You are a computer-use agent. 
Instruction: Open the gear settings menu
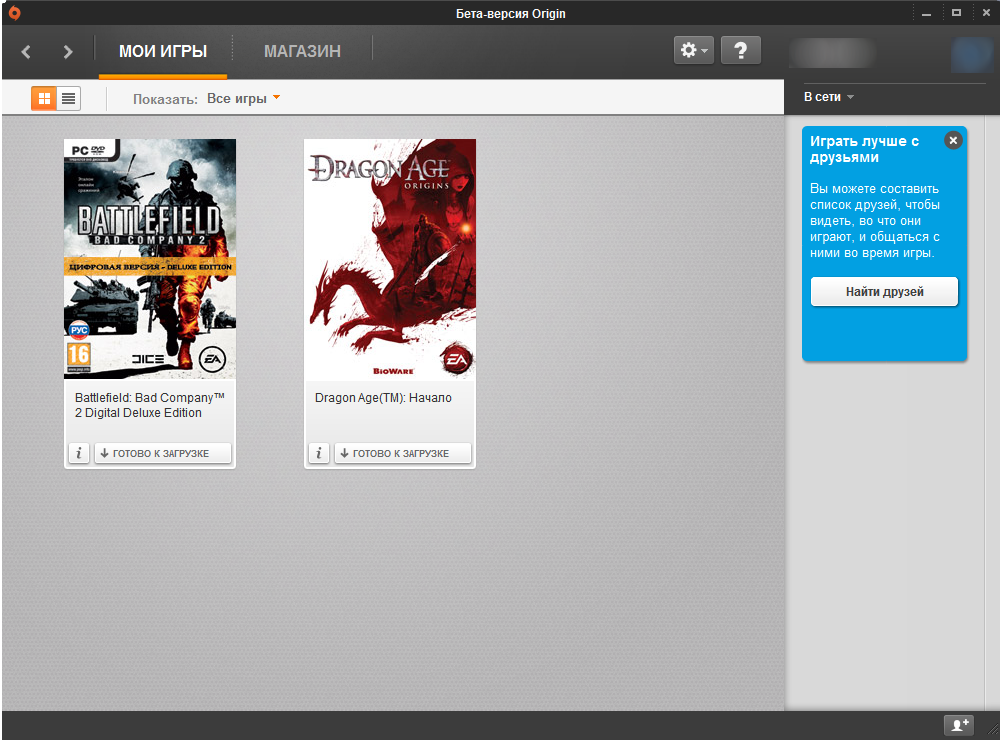coord(693,51)
